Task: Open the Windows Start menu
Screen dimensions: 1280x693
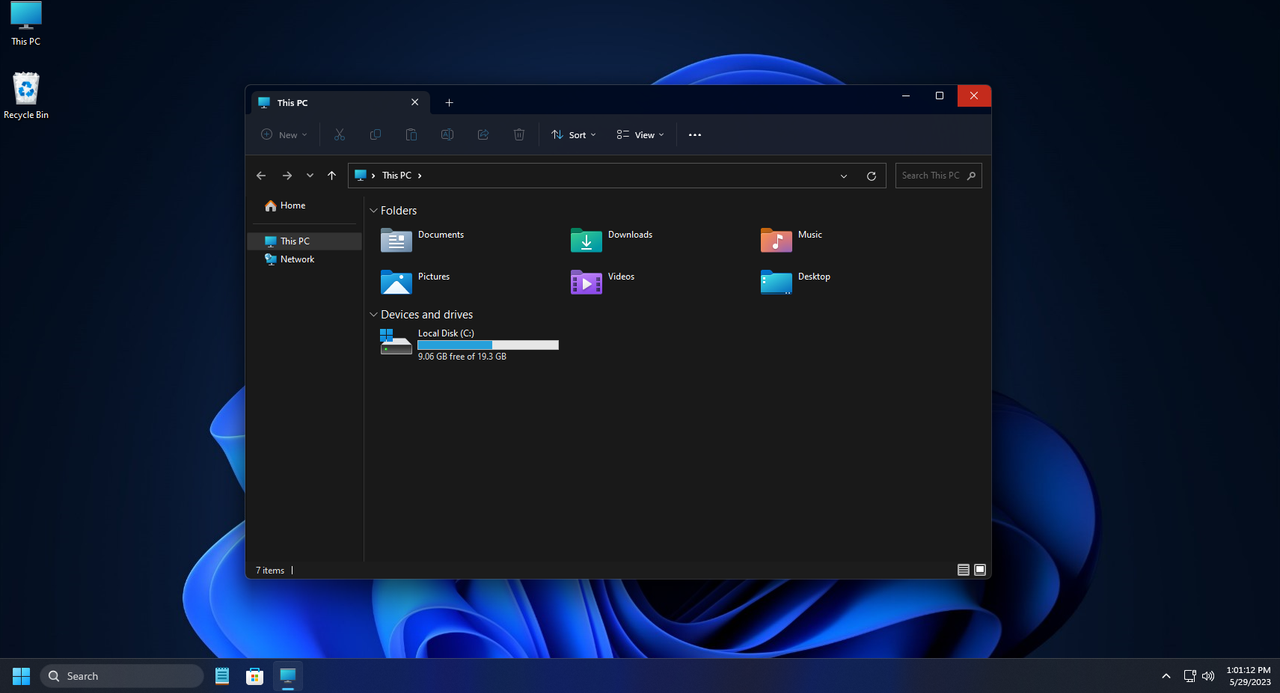Action: [x=21, y=676]
